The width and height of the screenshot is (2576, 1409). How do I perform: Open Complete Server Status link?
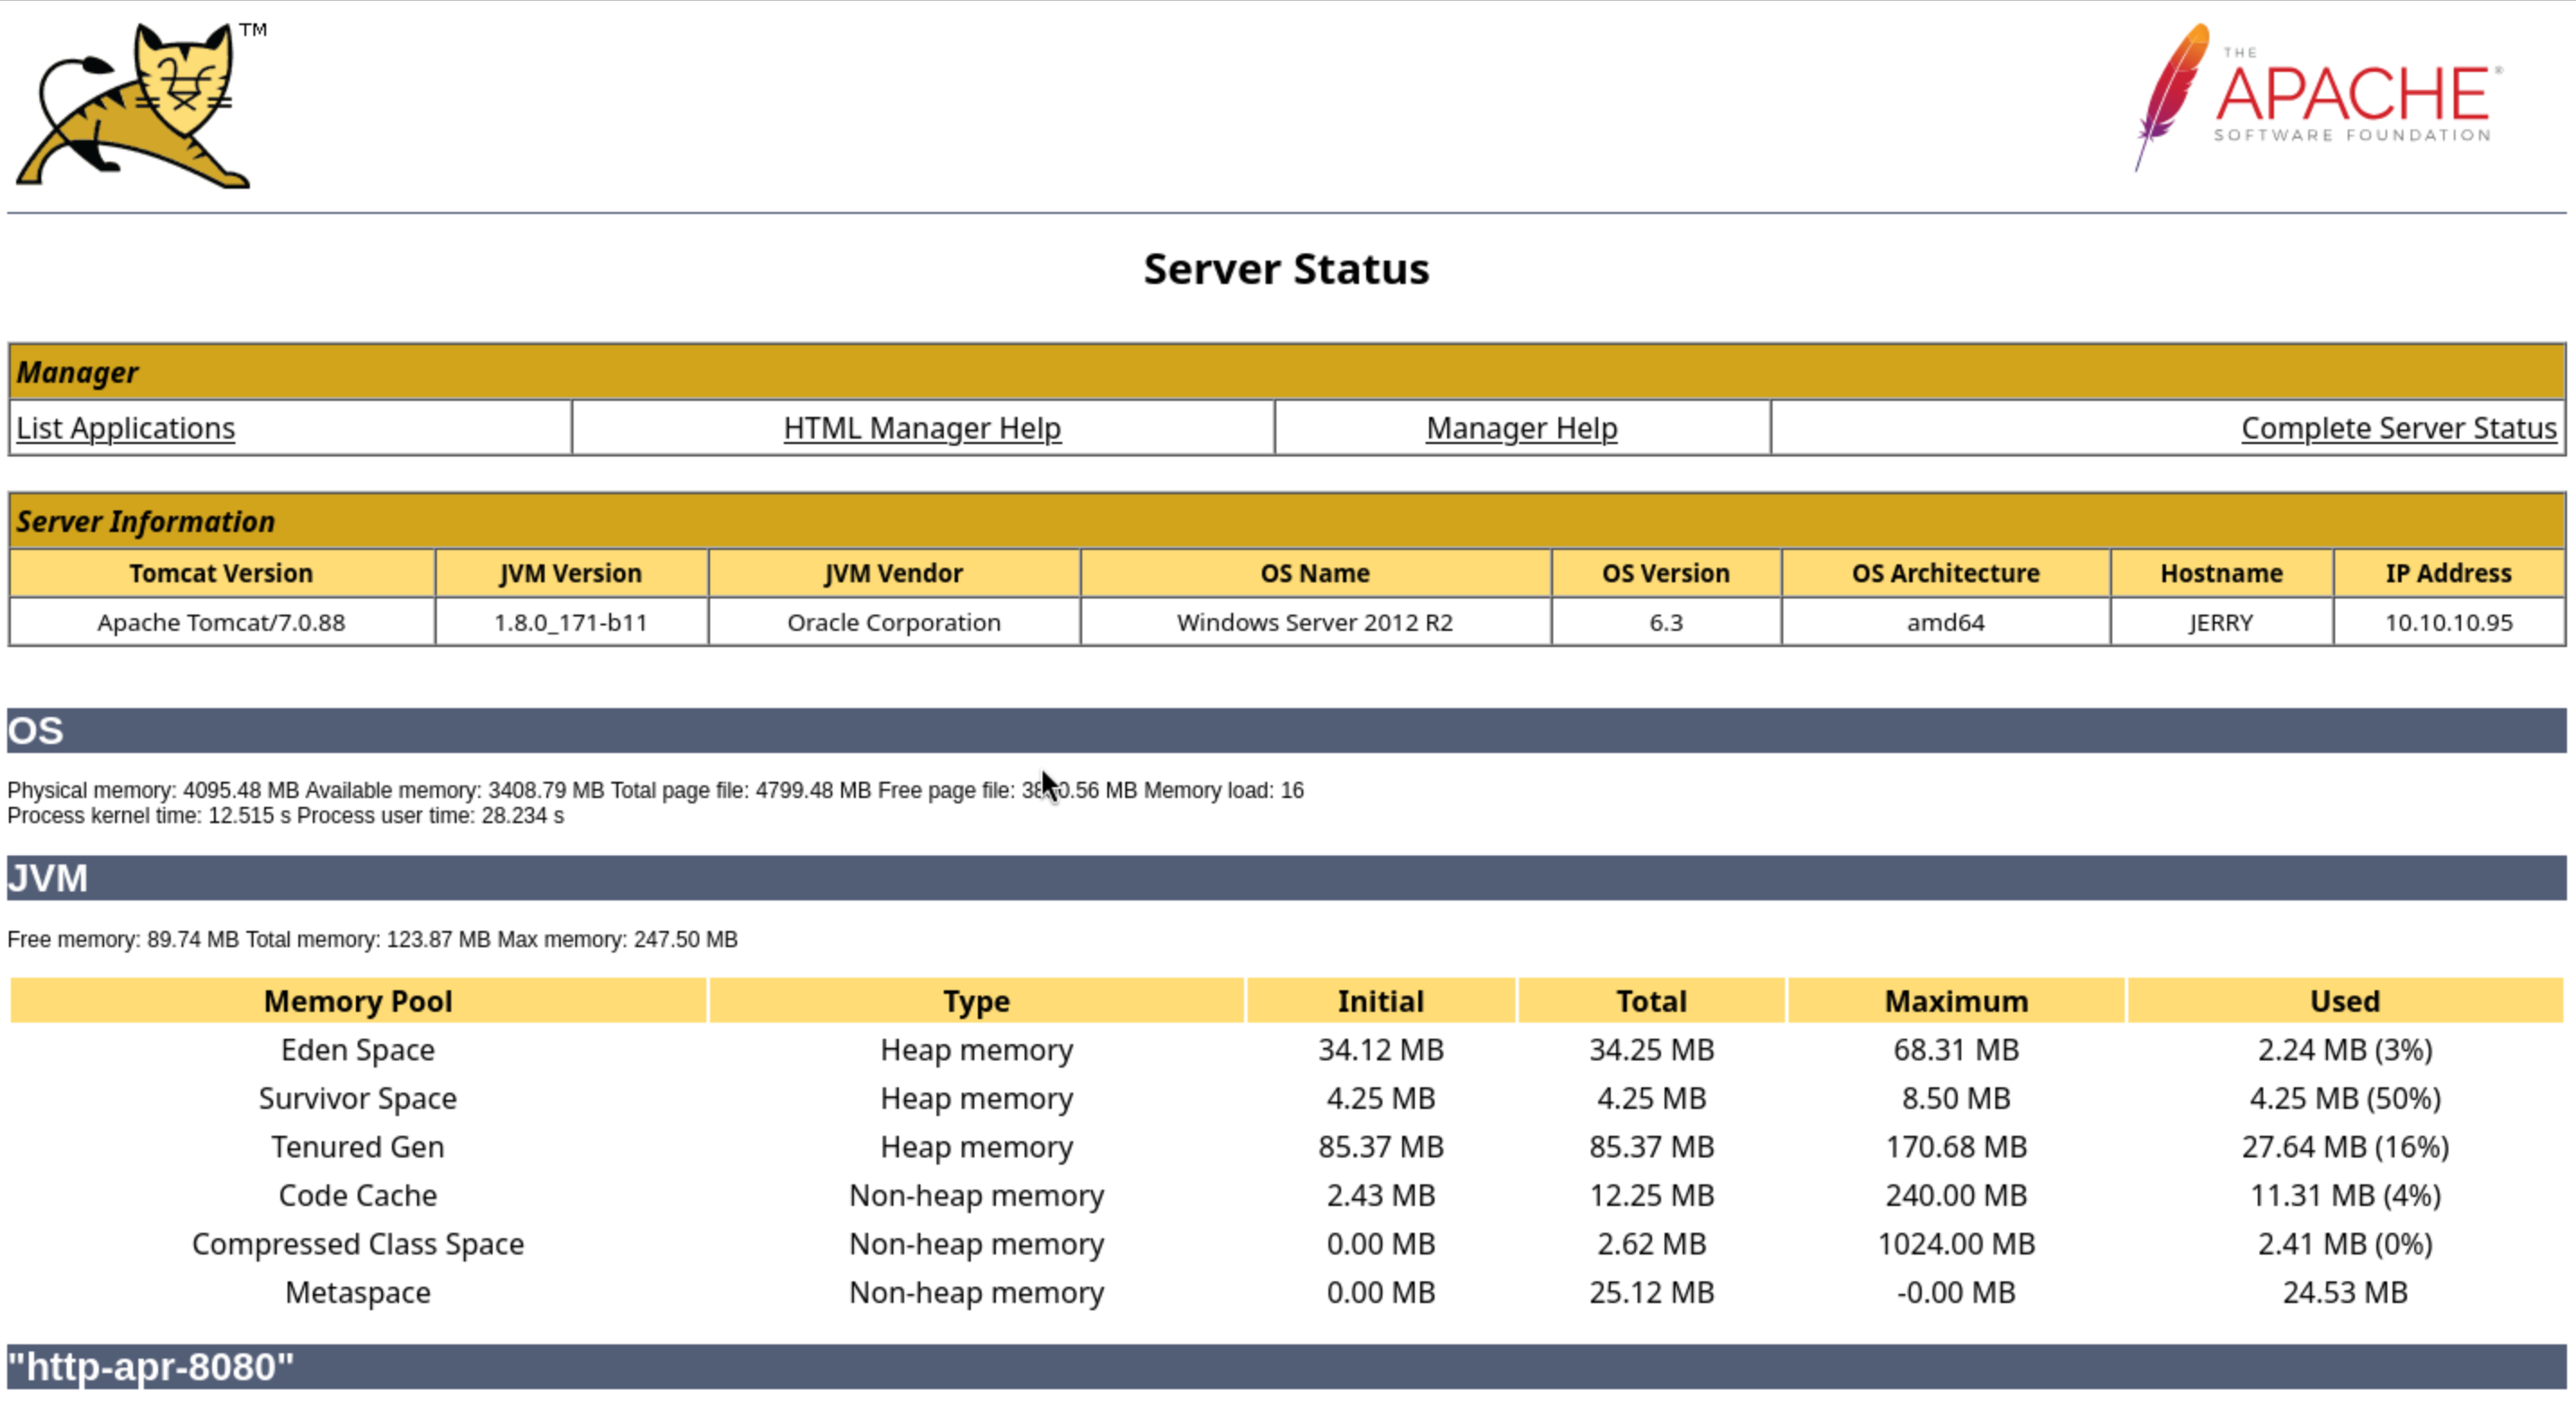pyautogui.click(x=2397, y=428)
